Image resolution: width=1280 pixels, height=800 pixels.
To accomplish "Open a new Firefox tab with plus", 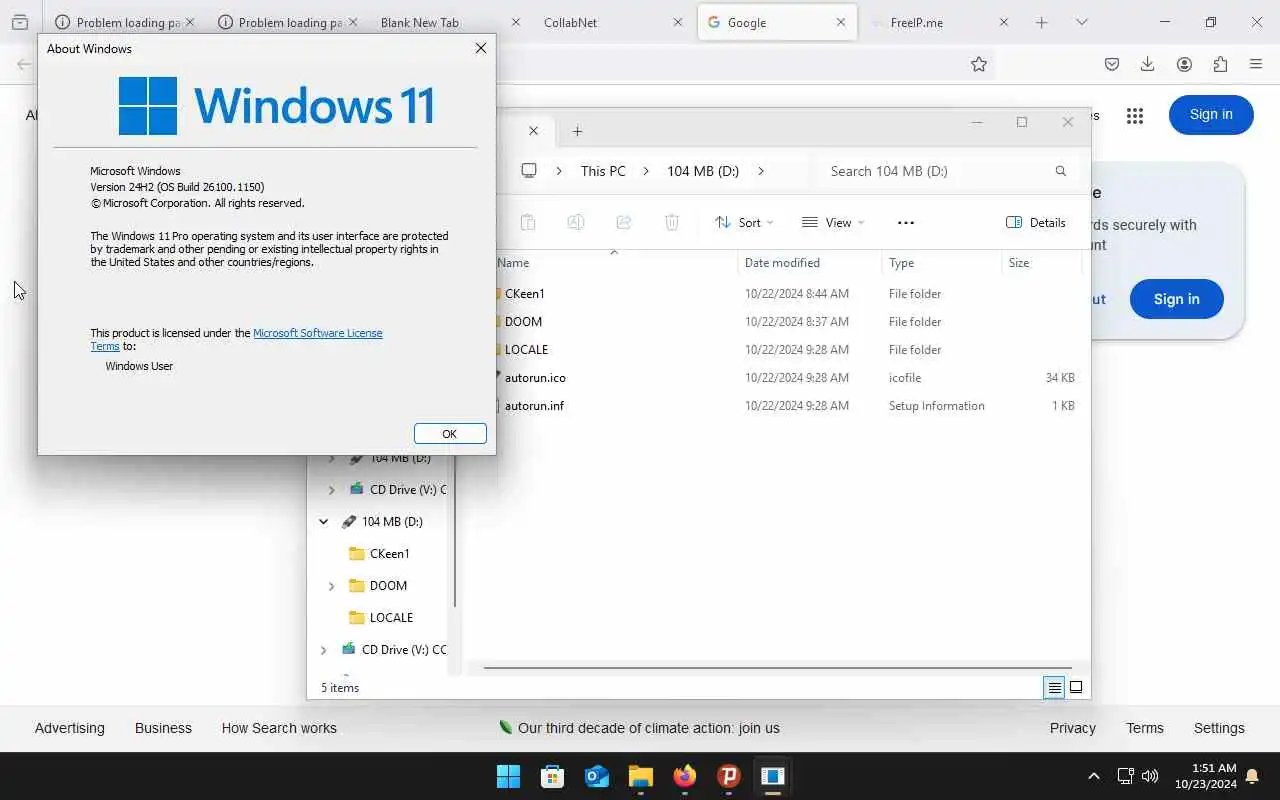I will [1041, 22].
